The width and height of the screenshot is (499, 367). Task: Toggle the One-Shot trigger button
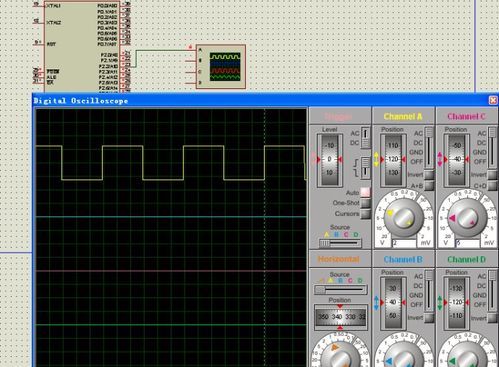coord(366,203)
